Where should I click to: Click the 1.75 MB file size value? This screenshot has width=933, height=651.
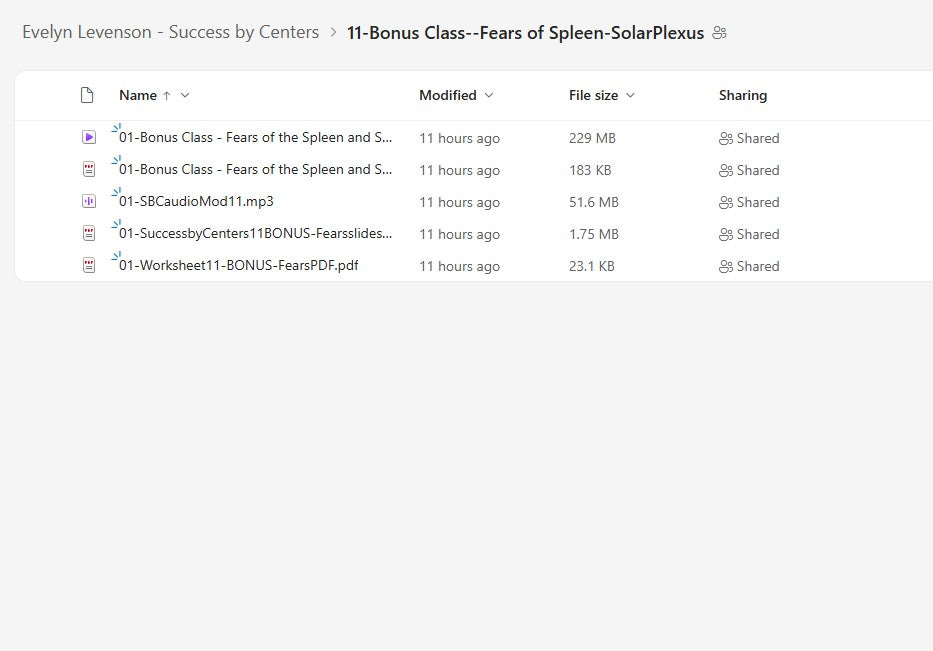click(x=594, y=235)
